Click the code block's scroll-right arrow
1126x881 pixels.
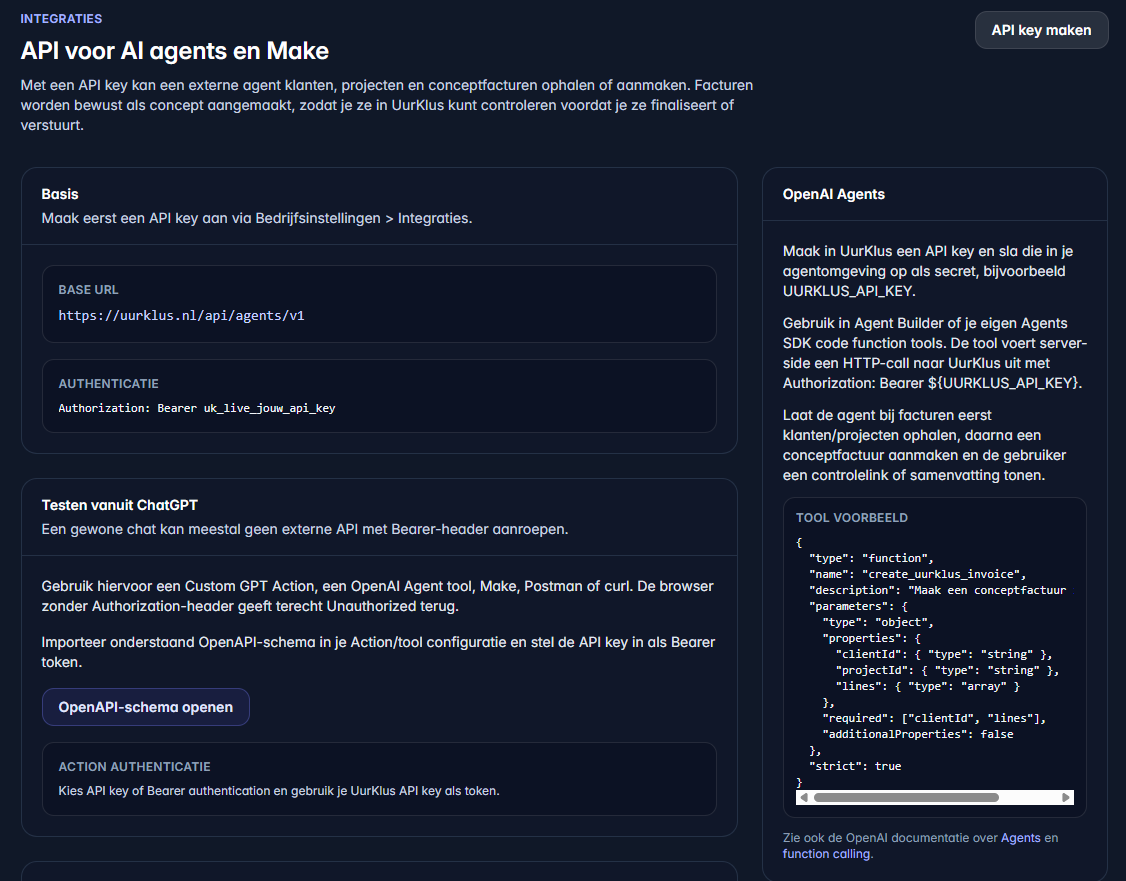coord(1066,798)
